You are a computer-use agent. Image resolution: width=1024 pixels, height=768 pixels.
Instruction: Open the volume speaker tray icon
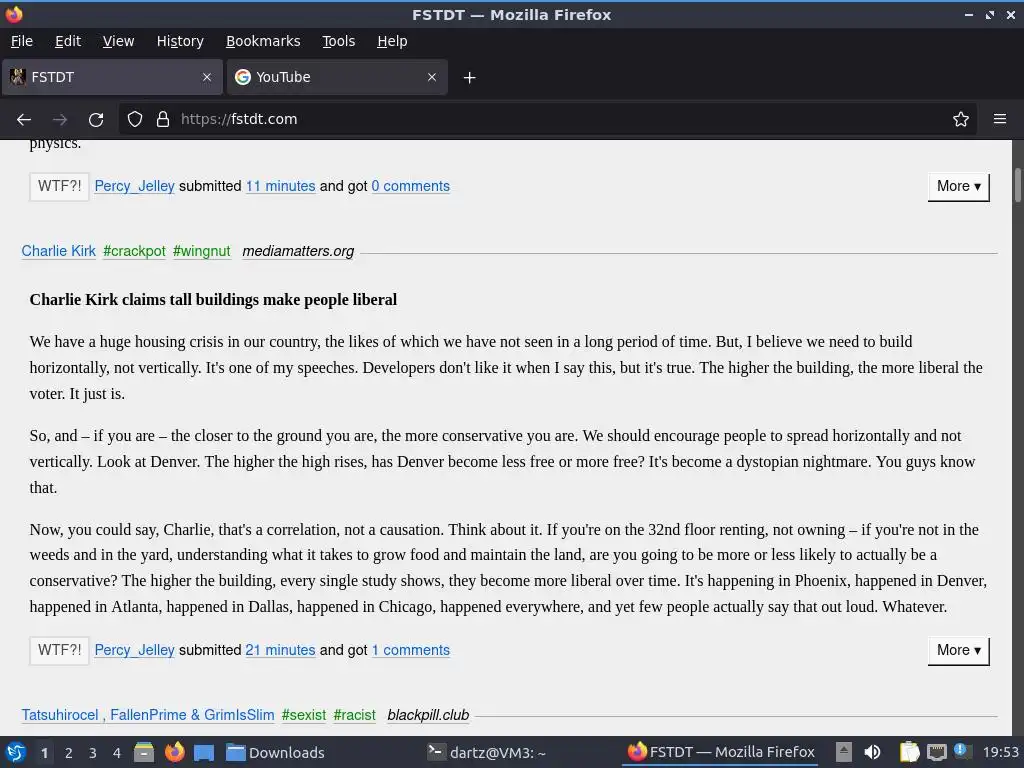(872, 752)
